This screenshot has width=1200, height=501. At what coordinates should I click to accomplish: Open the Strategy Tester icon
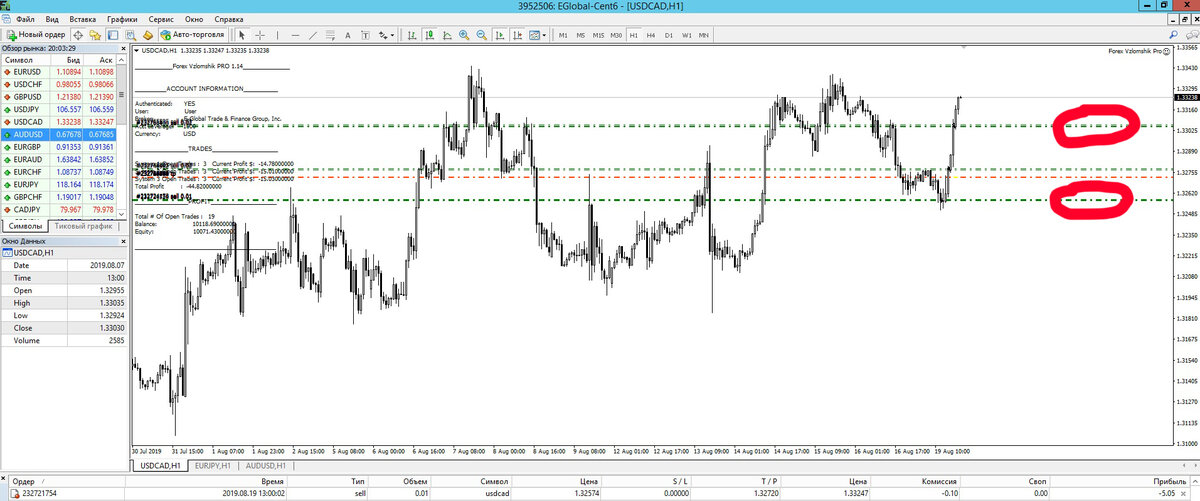[x=131, y=35]
